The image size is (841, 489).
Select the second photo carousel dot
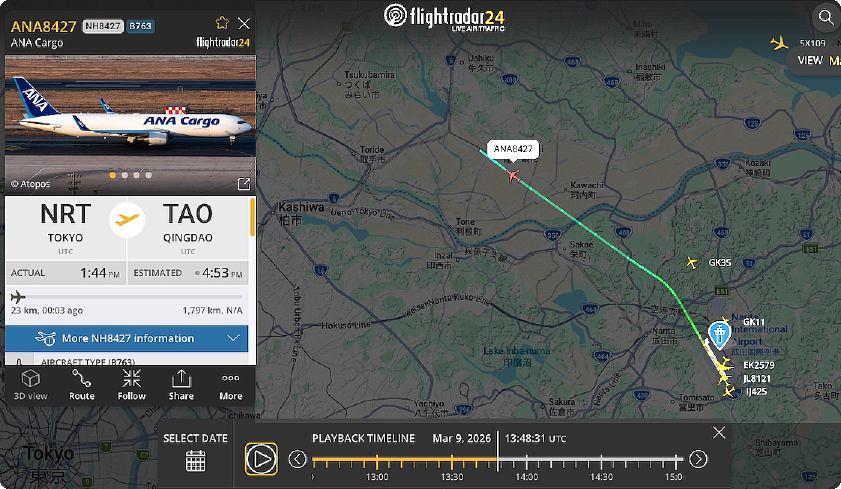click(x=124, y=175)
